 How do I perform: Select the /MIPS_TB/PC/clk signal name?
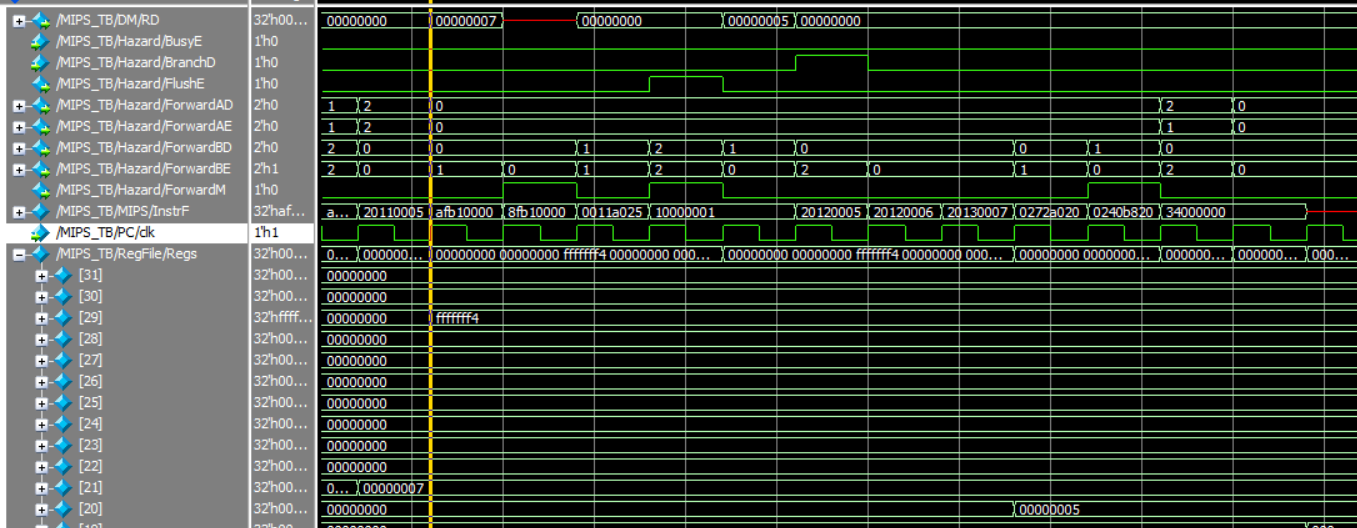click(x=104, y=232)
